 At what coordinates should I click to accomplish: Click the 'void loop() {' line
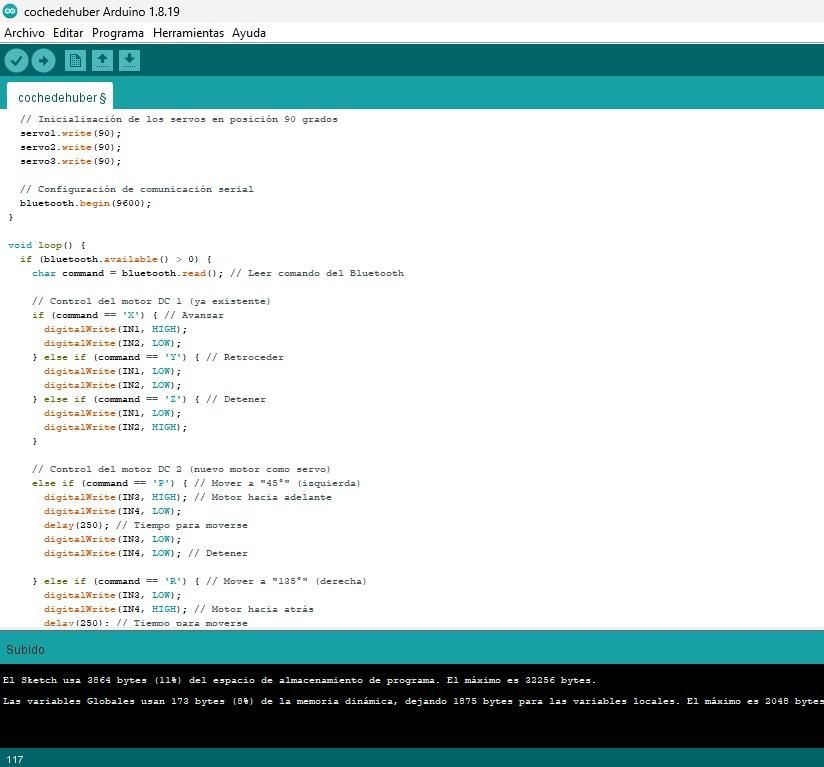[47, 245]
